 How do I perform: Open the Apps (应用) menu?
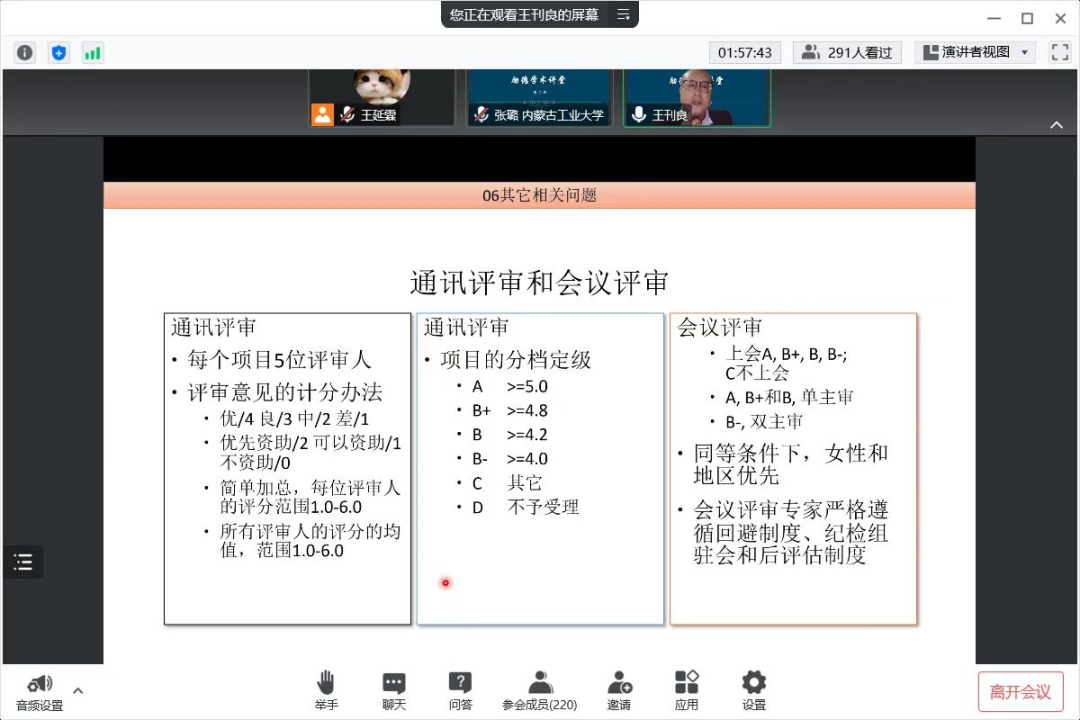[686, 690]
